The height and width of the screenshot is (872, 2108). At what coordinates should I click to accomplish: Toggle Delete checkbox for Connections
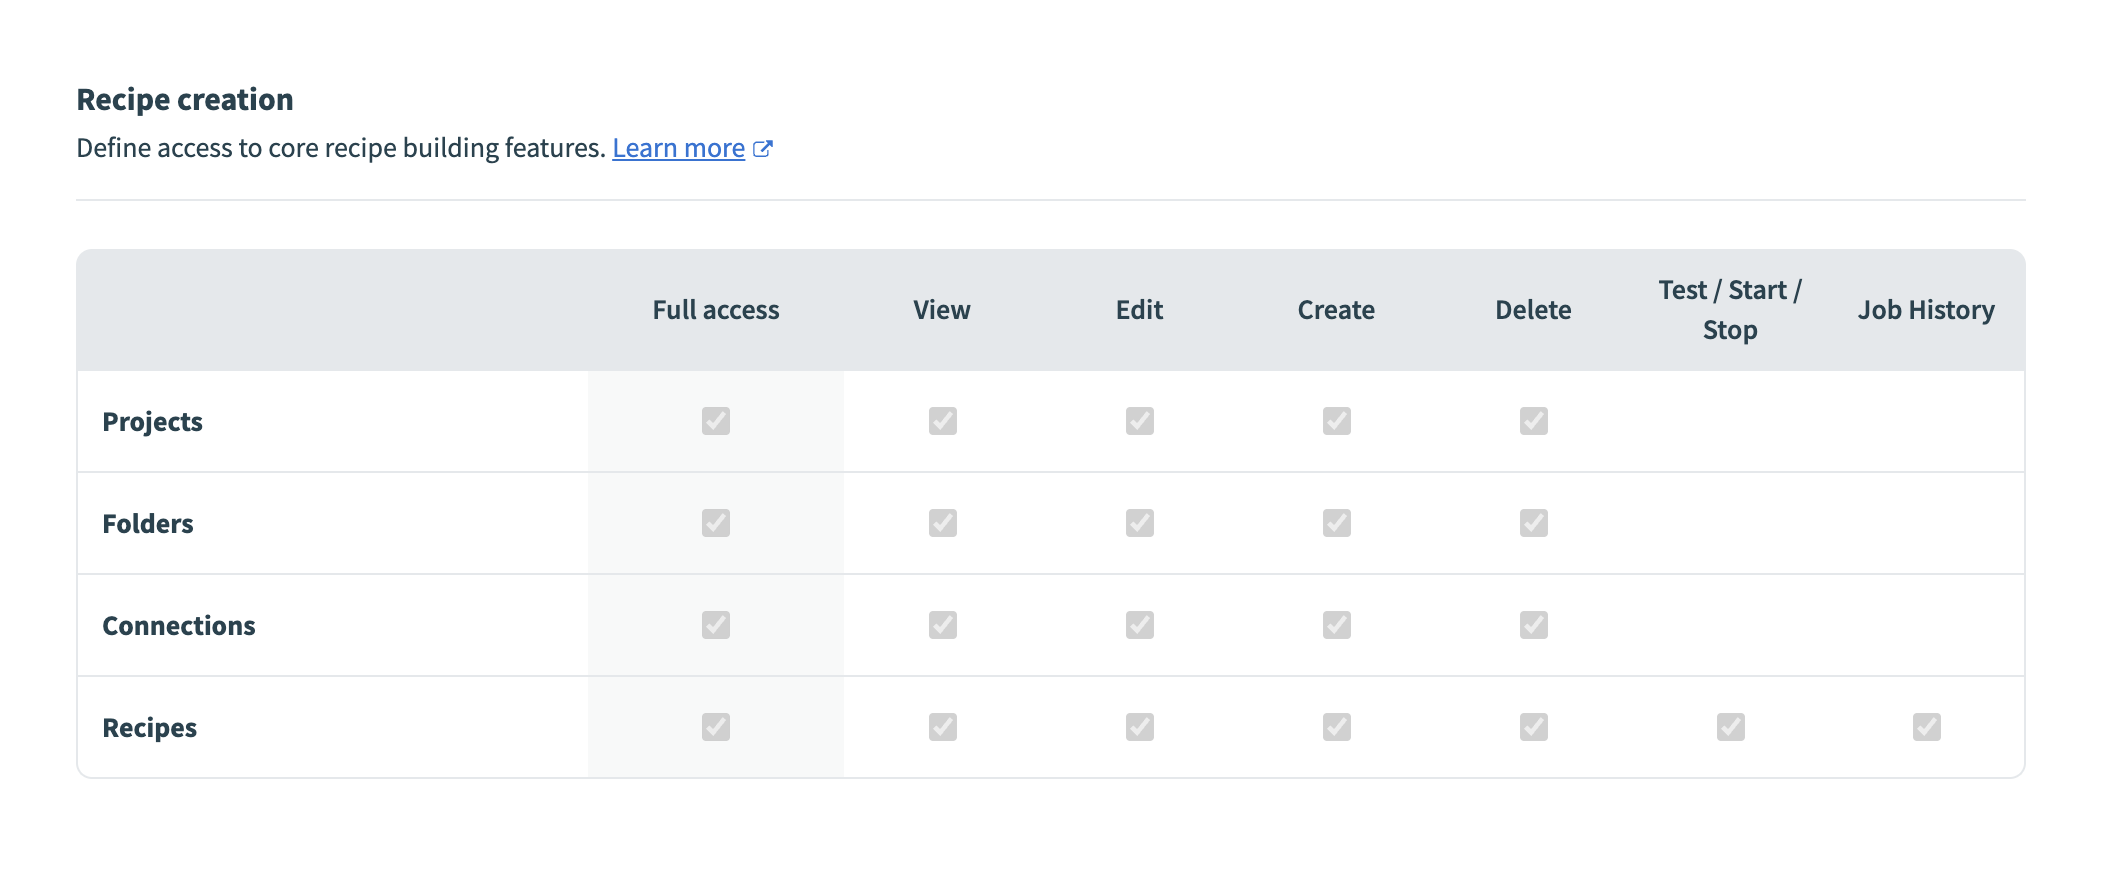tap(1533, 625)
